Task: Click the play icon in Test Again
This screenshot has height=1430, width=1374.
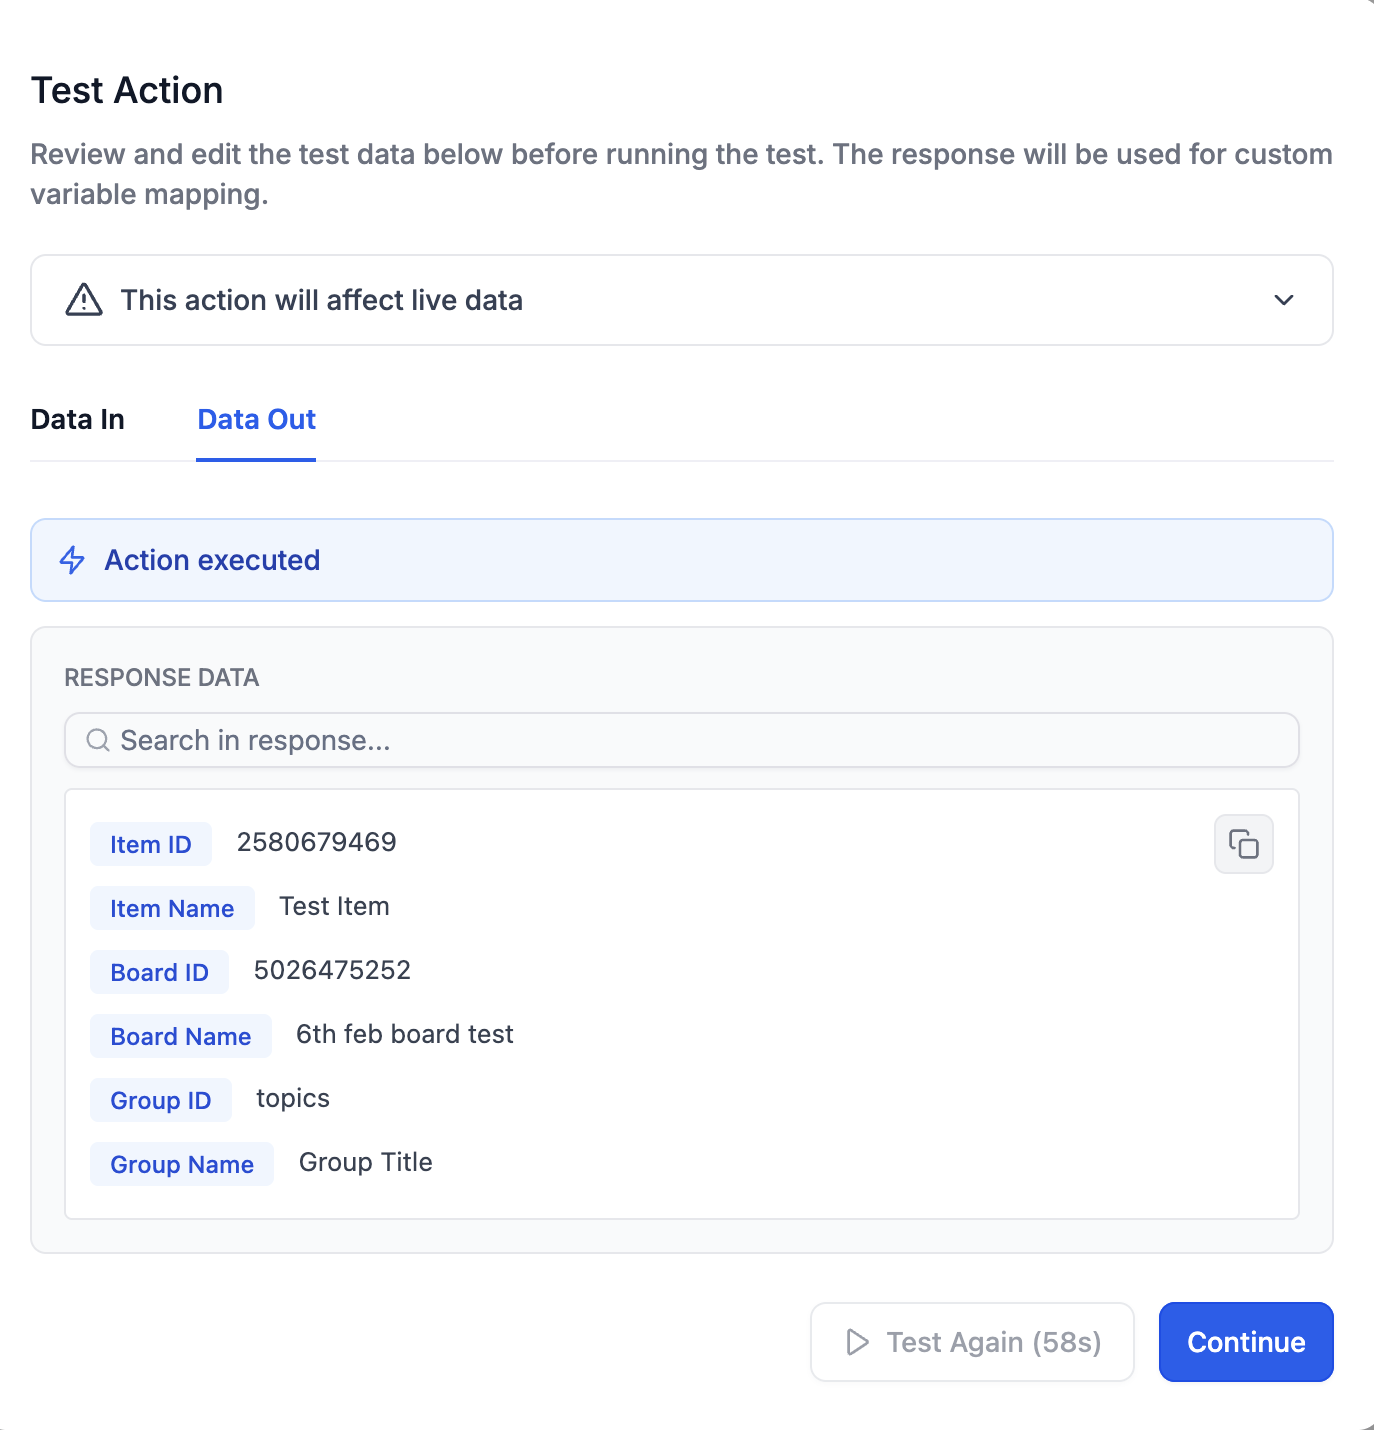Action: [857, 1342]
